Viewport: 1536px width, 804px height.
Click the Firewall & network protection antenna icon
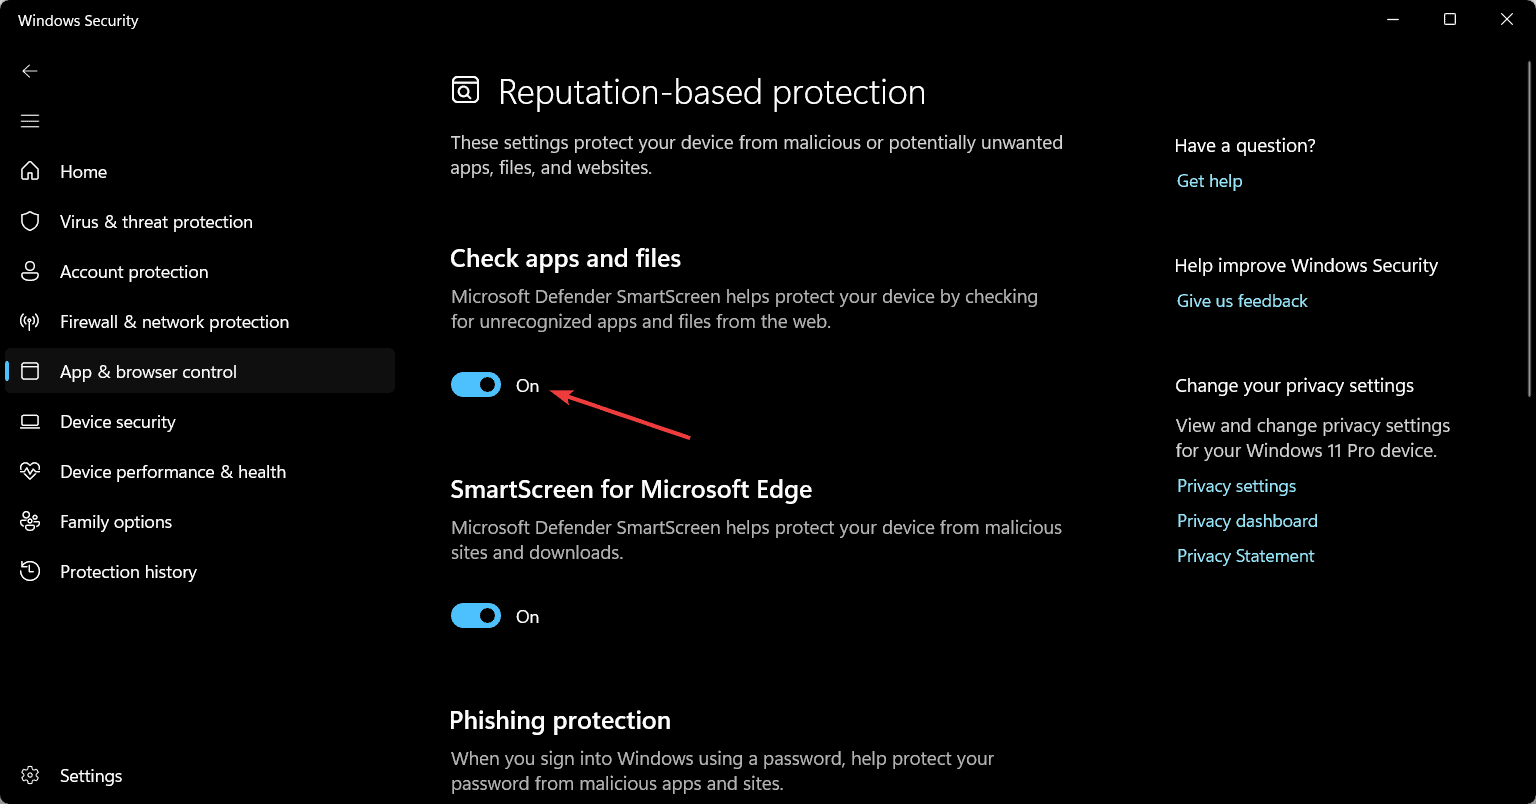(30, 322)
